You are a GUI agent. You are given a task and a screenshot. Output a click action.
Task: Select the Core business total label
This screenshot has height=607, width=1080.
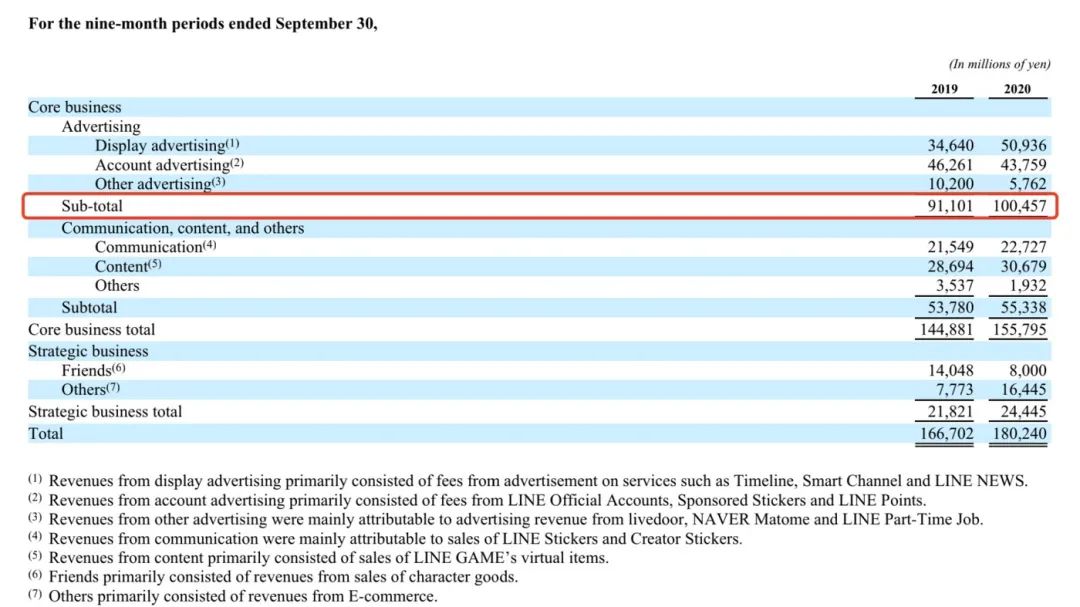92,329
